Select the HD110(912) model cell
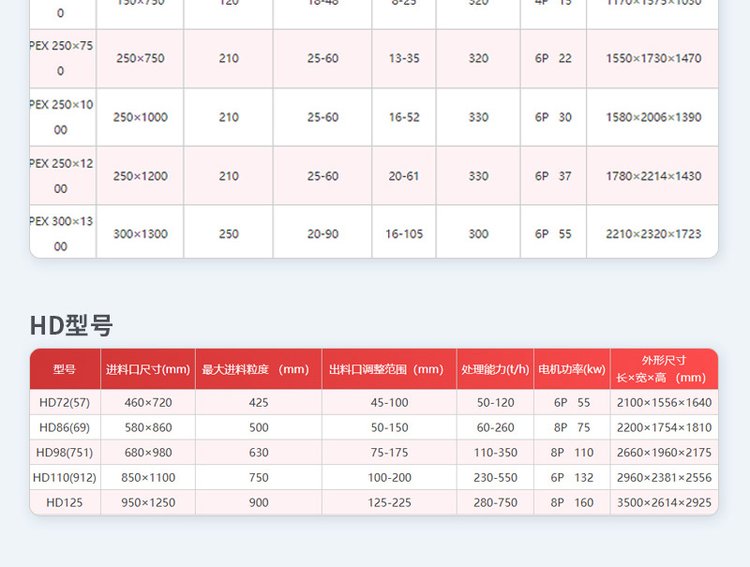Image resolution: width=750 pixels, height=567 pixels. [64, 477]
